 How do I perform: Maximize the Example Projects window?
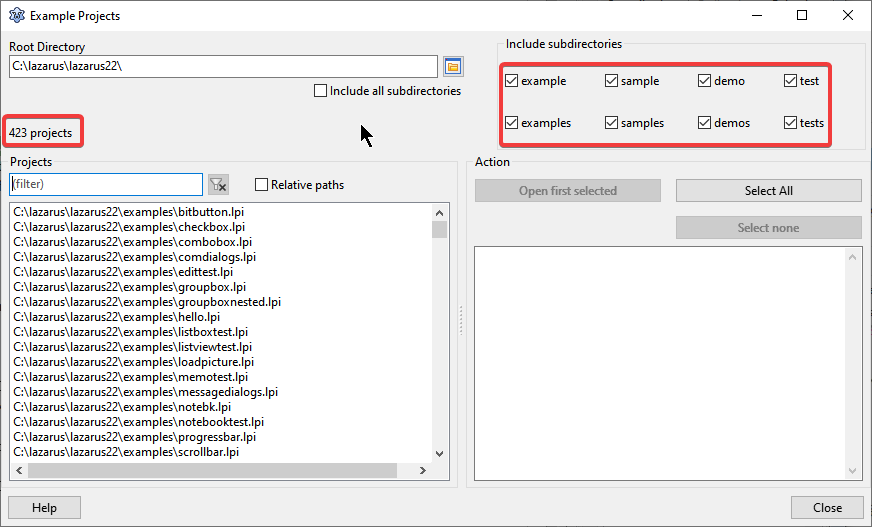tap(802, 15)
